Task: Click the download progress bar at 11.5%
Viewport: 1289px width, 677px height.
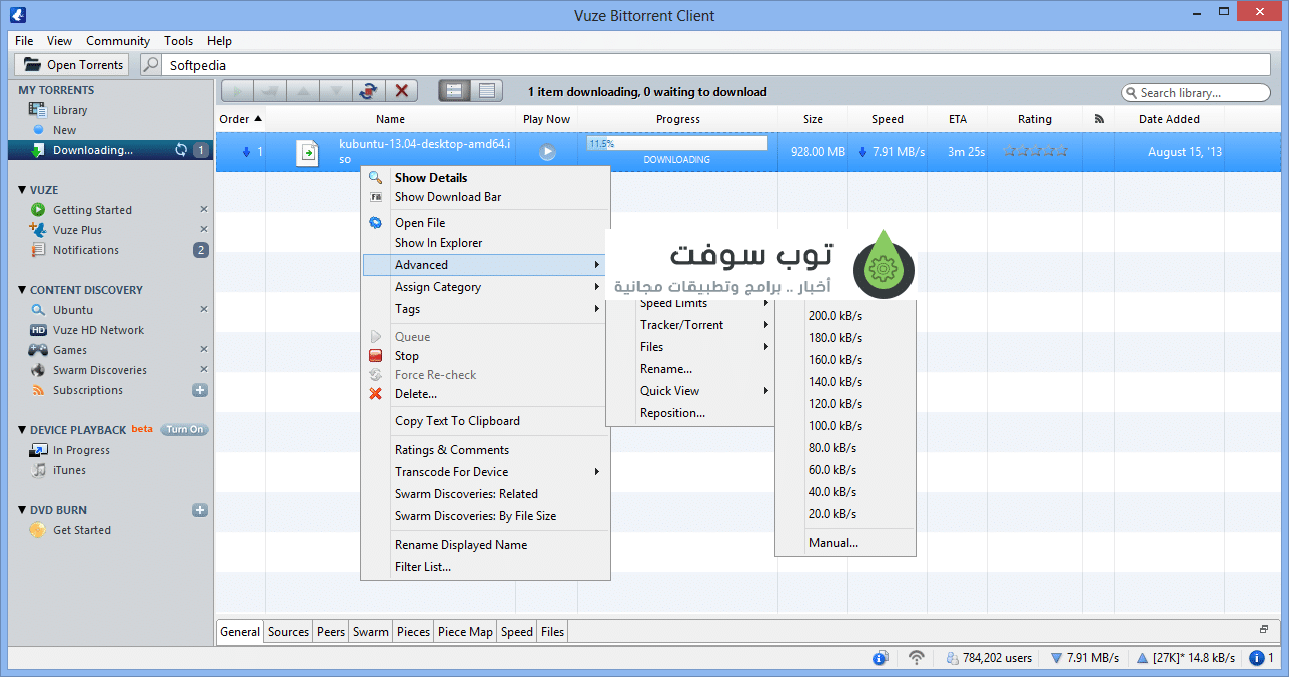Action: coord(676,144)
